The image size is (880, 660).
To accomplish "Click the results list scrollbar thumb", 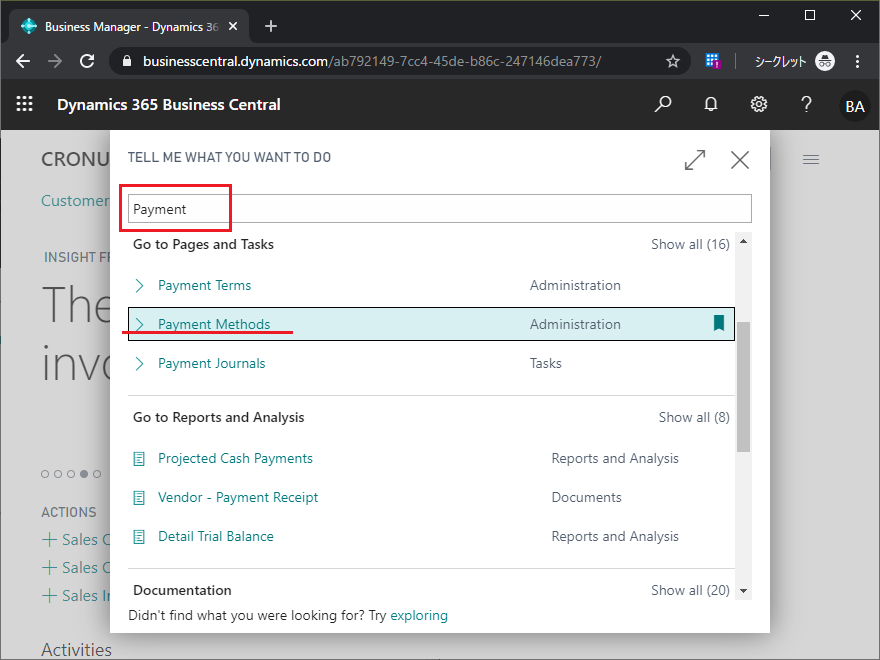I will click(x=744, y=387).
